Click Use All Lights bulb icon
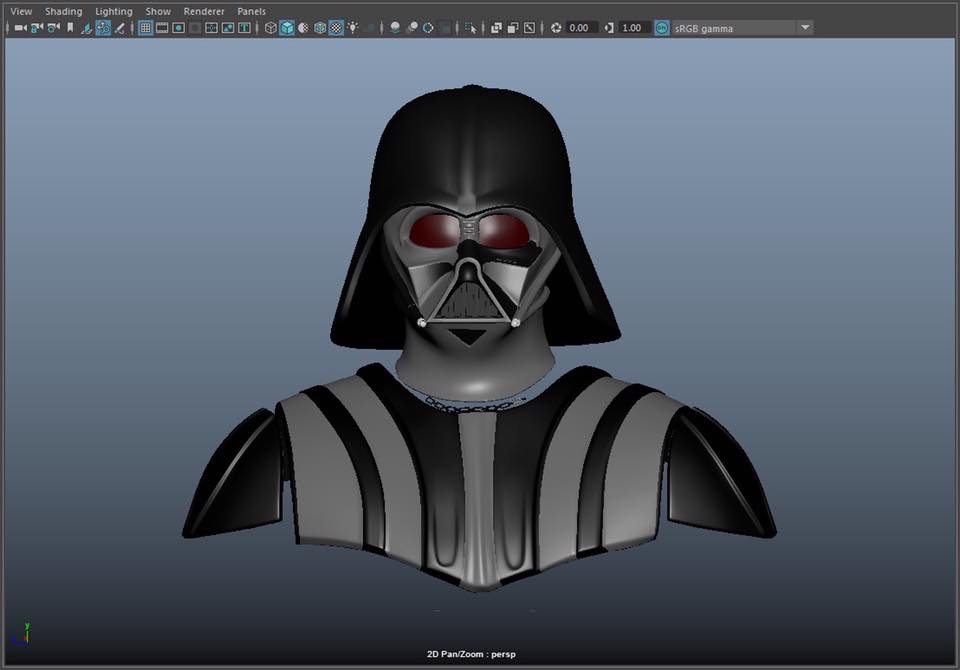The image size is (960, 670). tap(353, 28)
